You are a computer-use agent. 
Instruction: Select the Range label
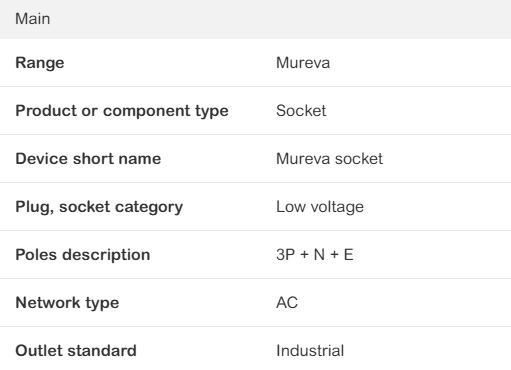tap(40, 63)
